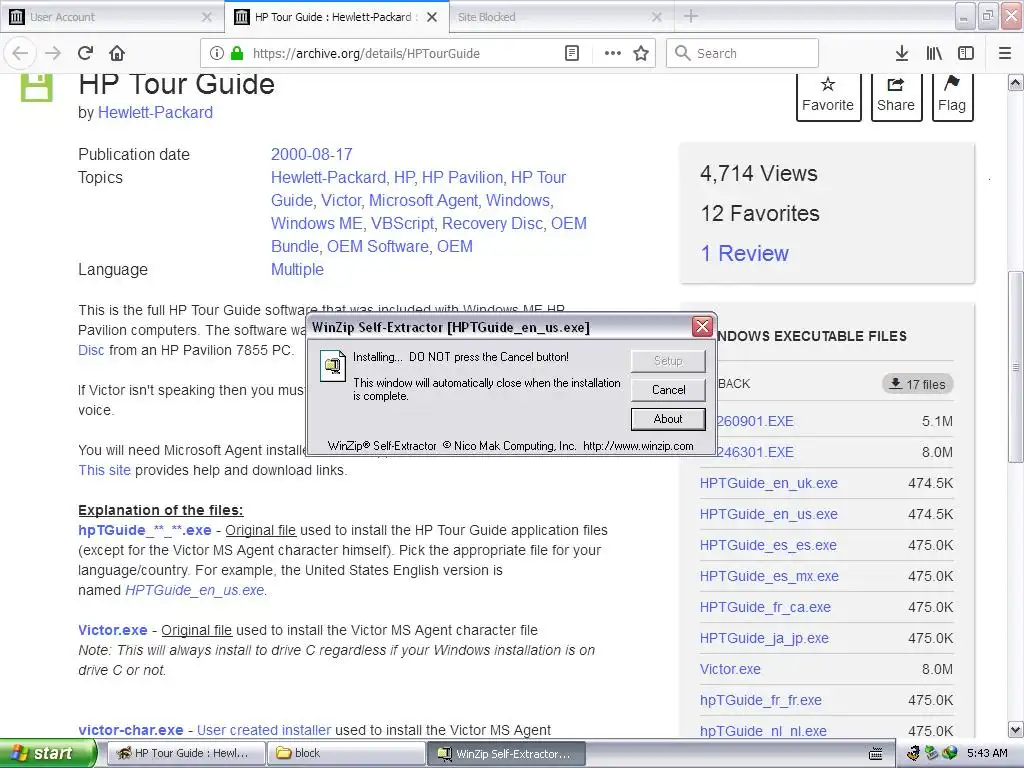1024x768 pixels.
Task: Click the 5:43 AM taskbar clock
Action: 987,753
